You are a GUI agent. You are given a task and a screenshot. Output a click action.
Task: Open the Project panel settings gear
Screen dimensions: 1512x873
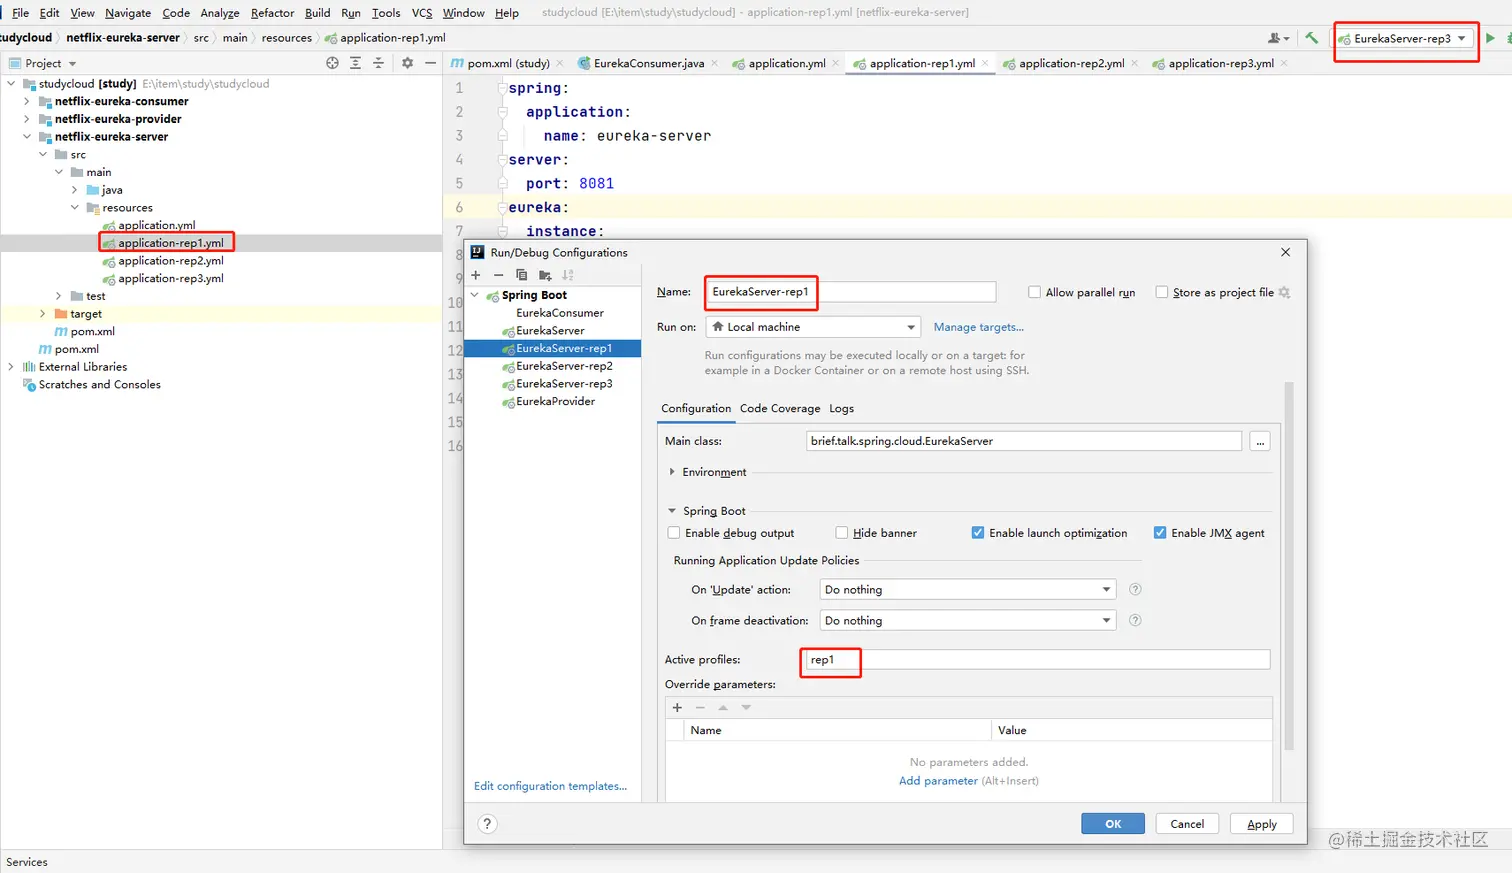coord(407,63)
